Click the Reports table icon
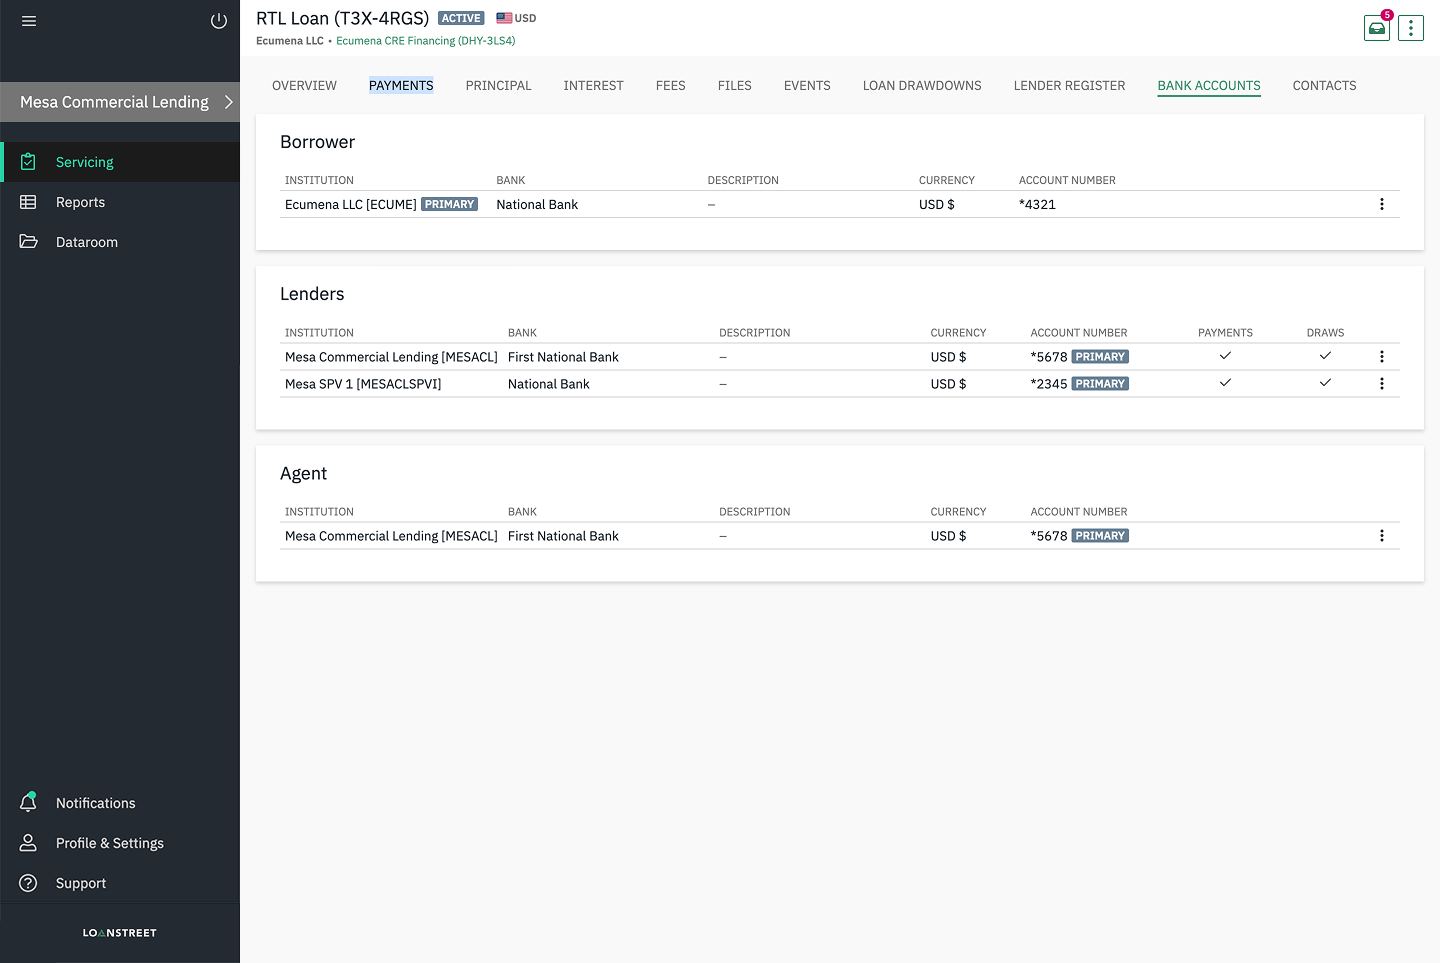Screen dimensions: 1440x963 tap(28, 202)
